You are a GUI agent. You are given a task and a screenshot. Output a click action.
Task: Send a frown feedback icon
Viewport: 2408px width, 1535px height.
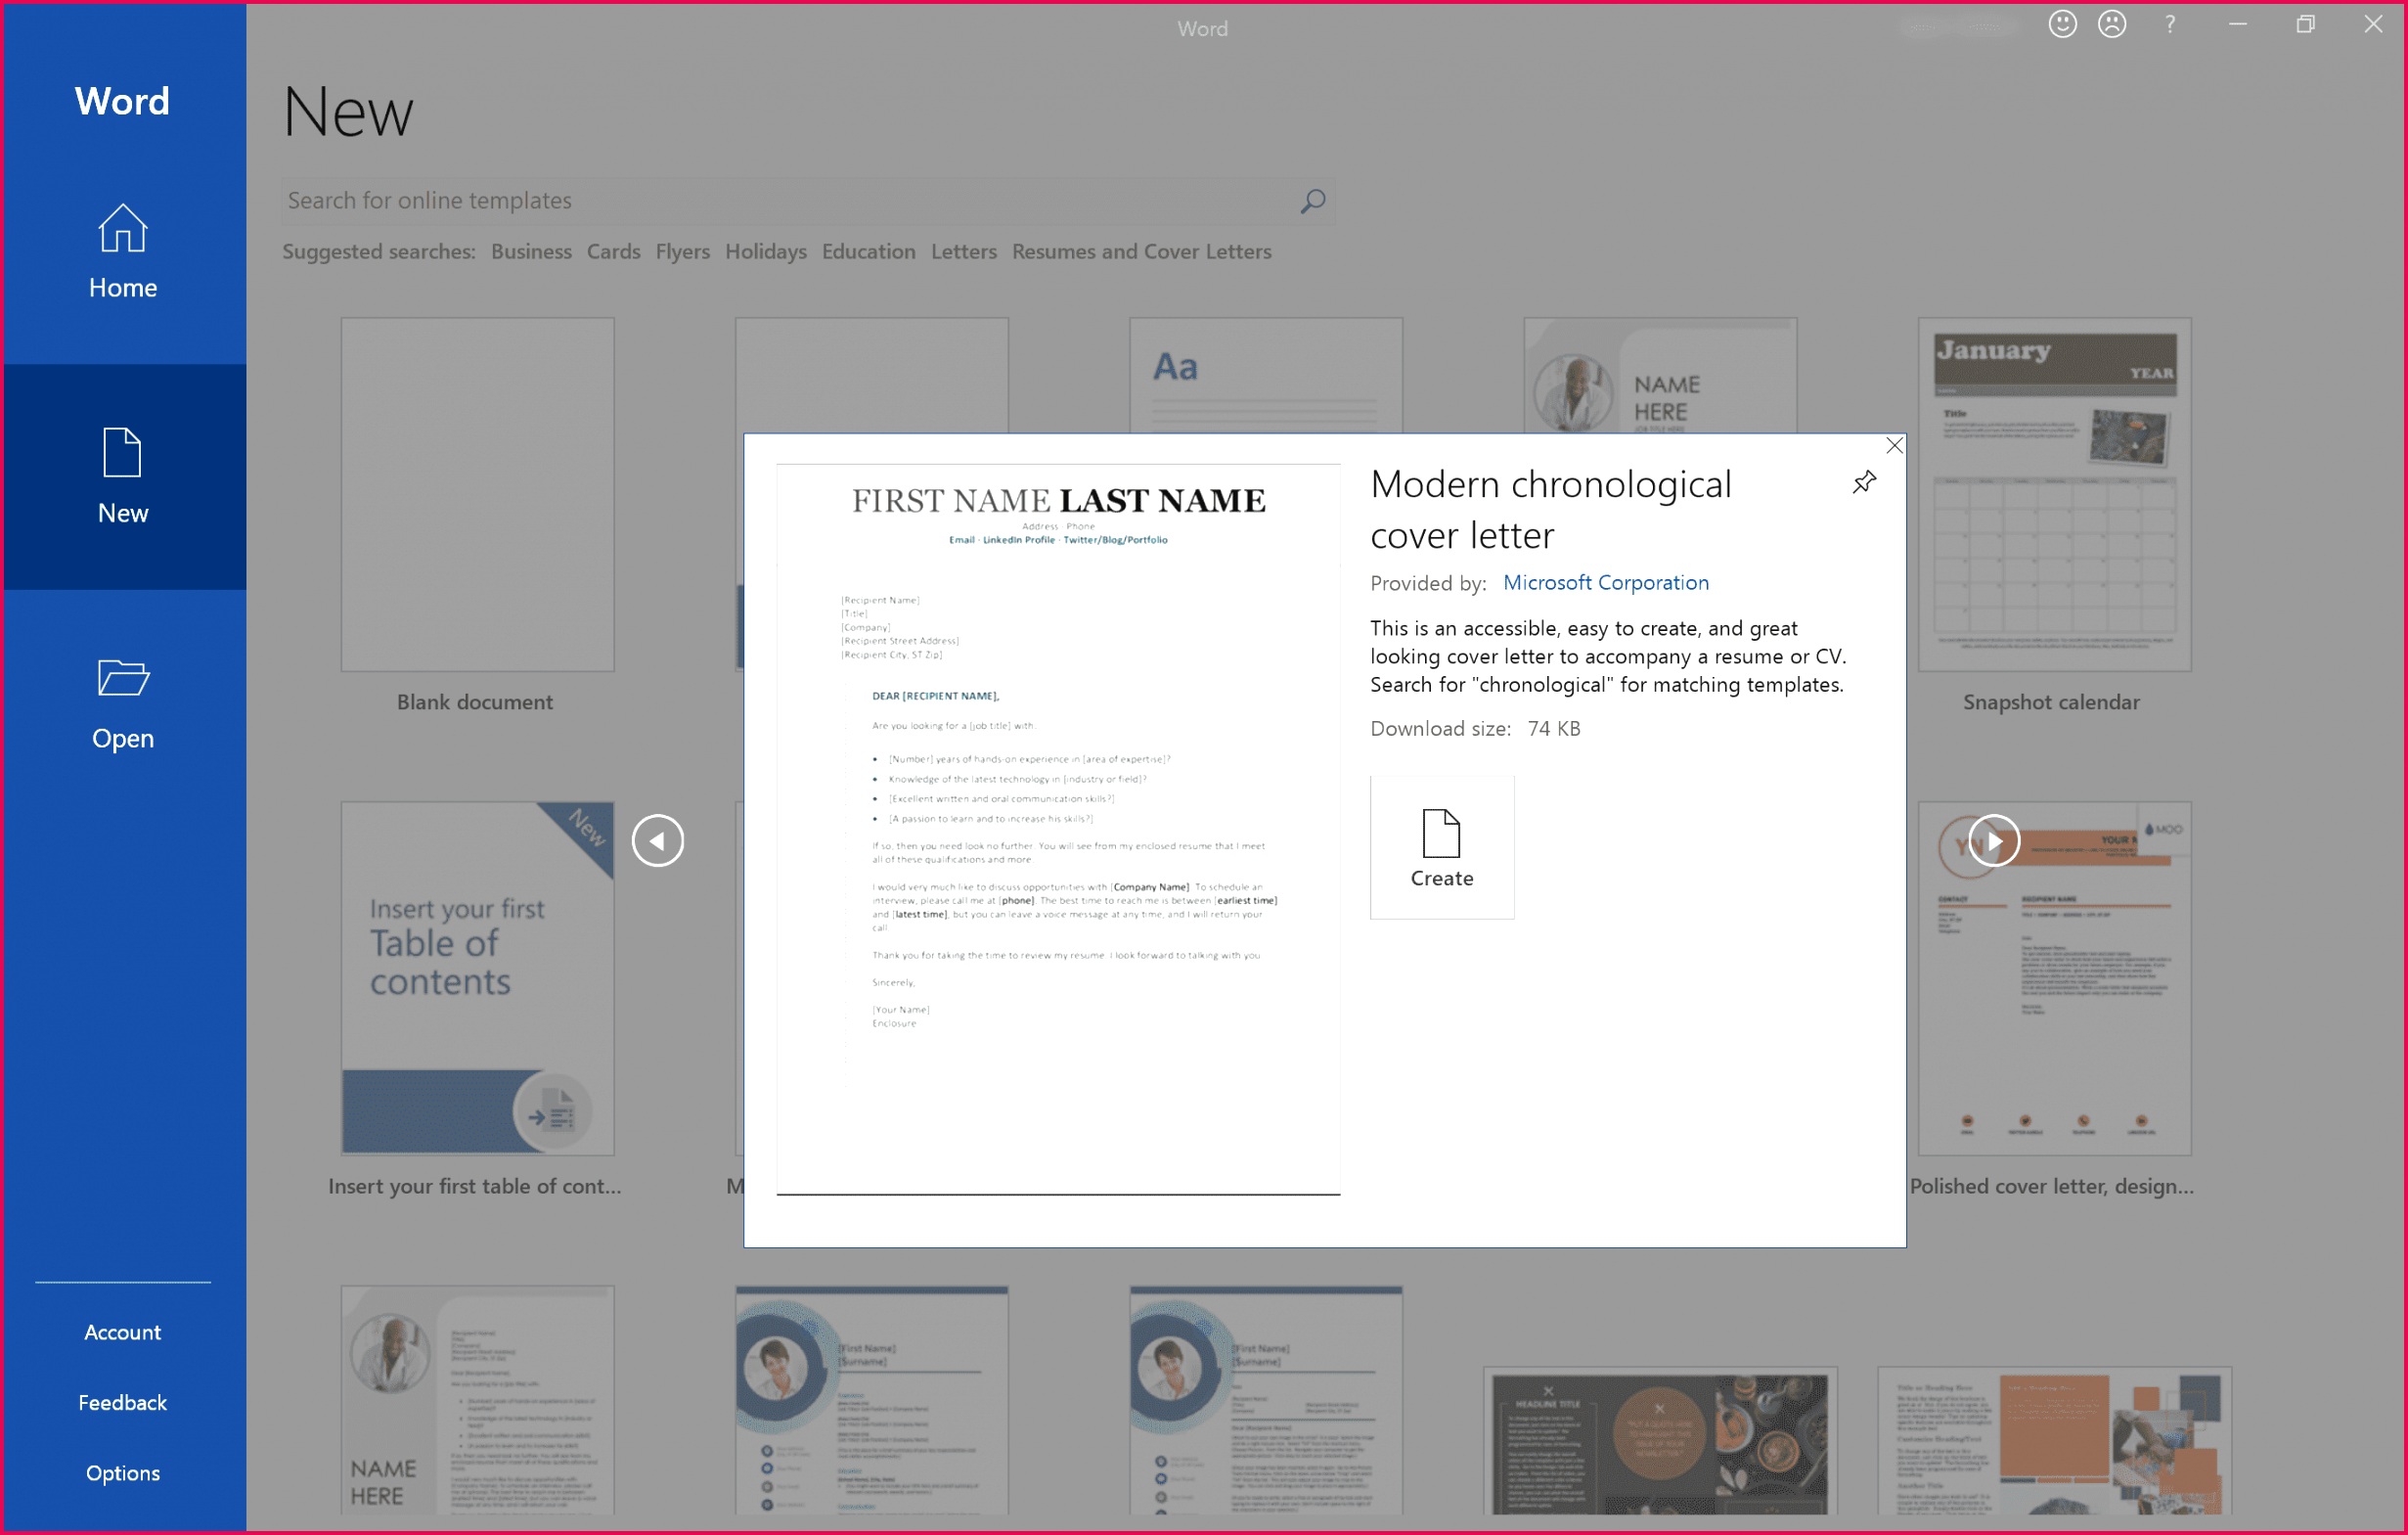[2111, 25]
